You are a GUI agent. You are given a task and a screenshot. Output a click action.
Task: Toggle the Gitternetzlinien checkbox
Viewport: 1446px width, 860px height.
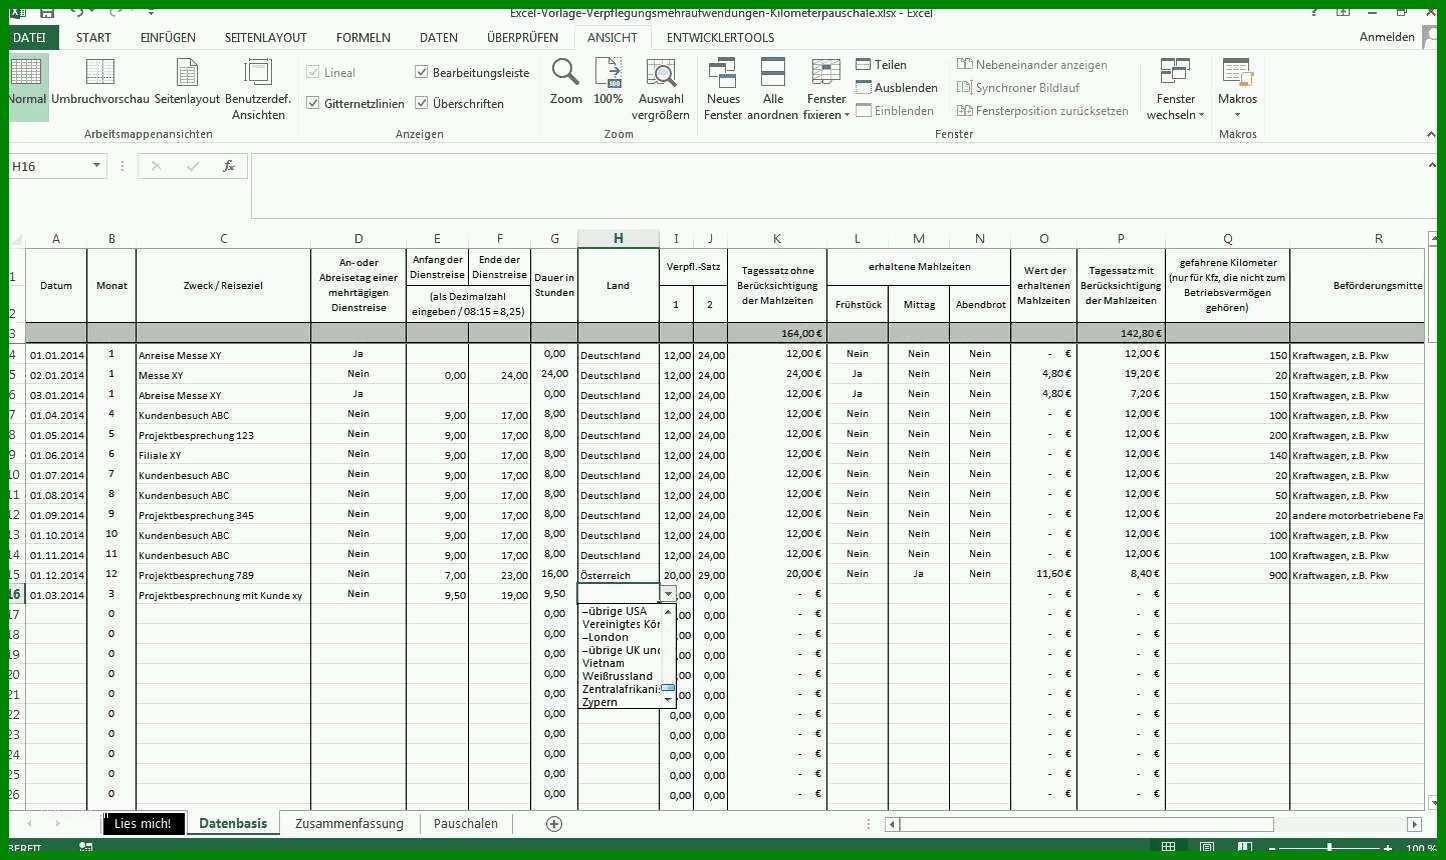pyautogui.click(x=314, y=103)
